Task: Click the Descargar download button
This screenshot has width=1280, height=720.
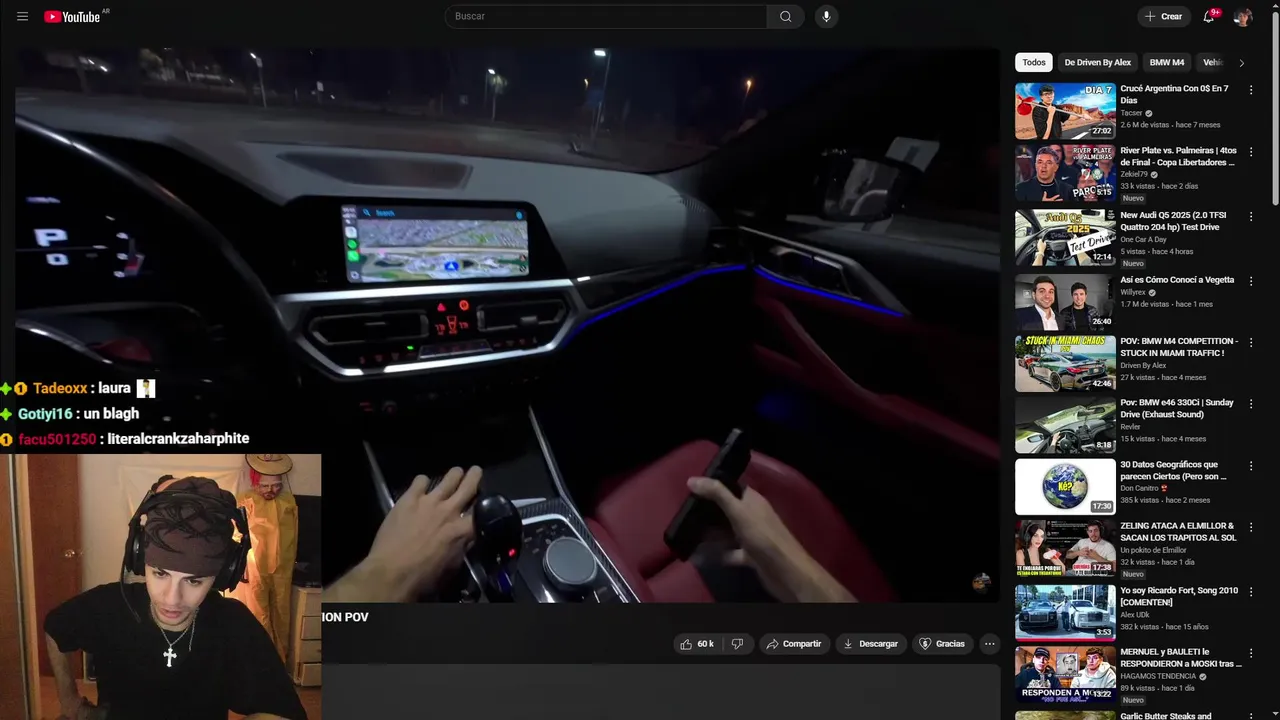Action: pyautogui.click(x=871, y=644)
